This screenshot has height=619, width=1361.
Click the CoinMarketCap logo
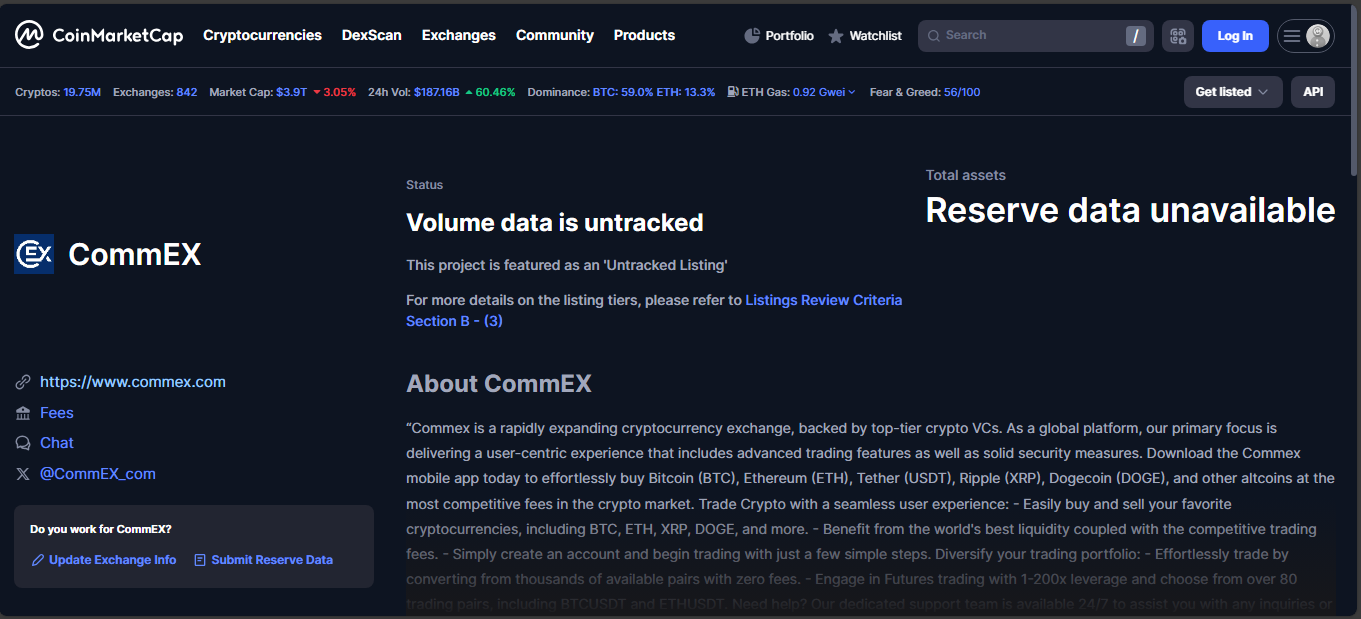pos(99,35)
